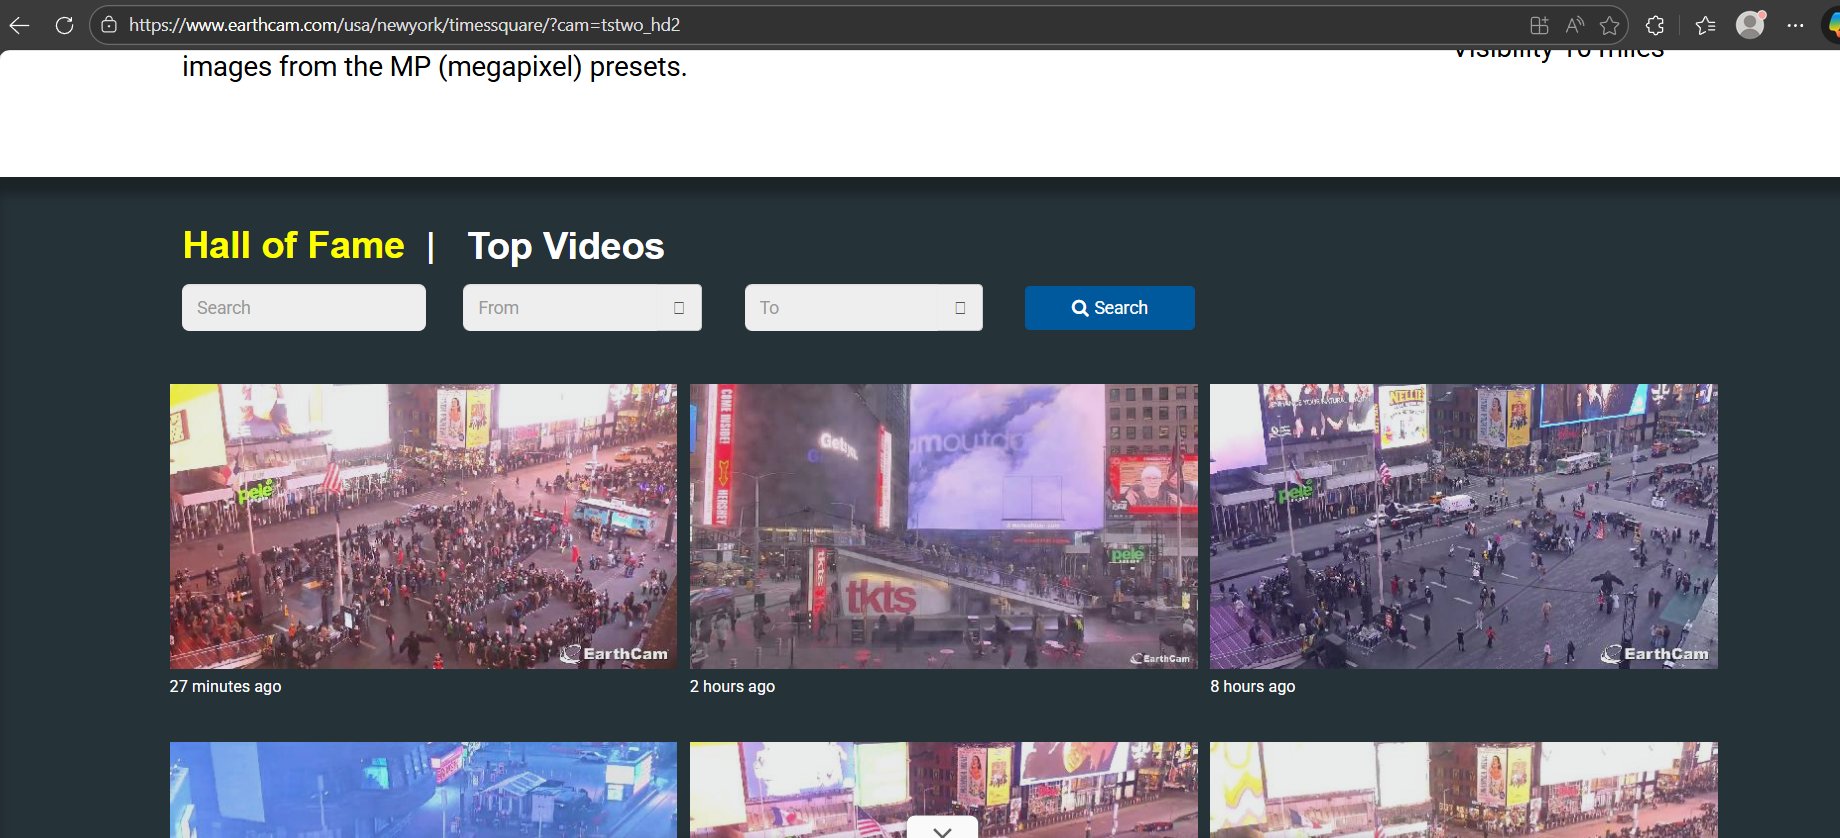This screenshot has width=1840, height=838.
Task: Expand the down chevron at the page bottom
Action: coord(942,829)
